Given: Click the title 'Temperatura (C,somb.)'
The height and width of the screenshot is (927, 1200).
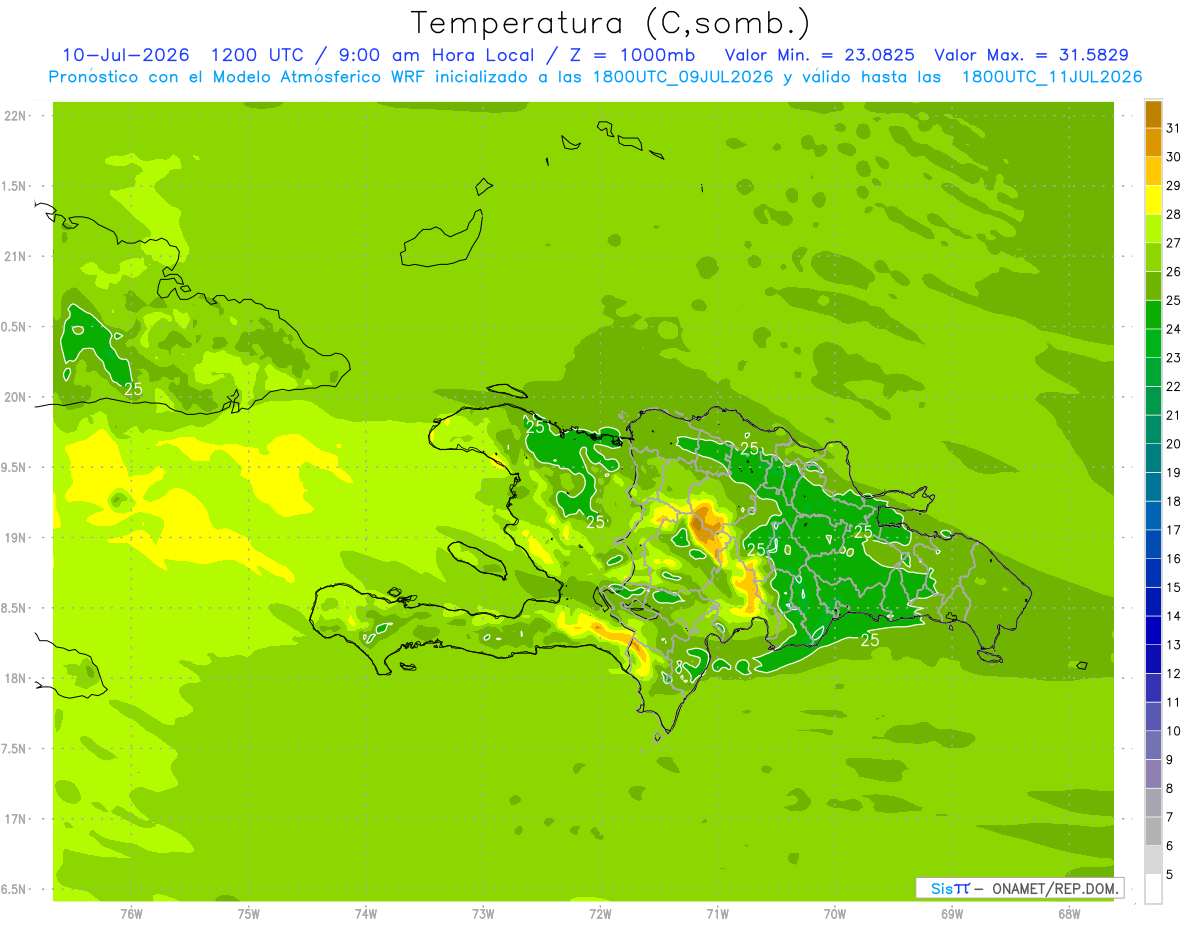Looking at the screenshot, I should point(611,23).
